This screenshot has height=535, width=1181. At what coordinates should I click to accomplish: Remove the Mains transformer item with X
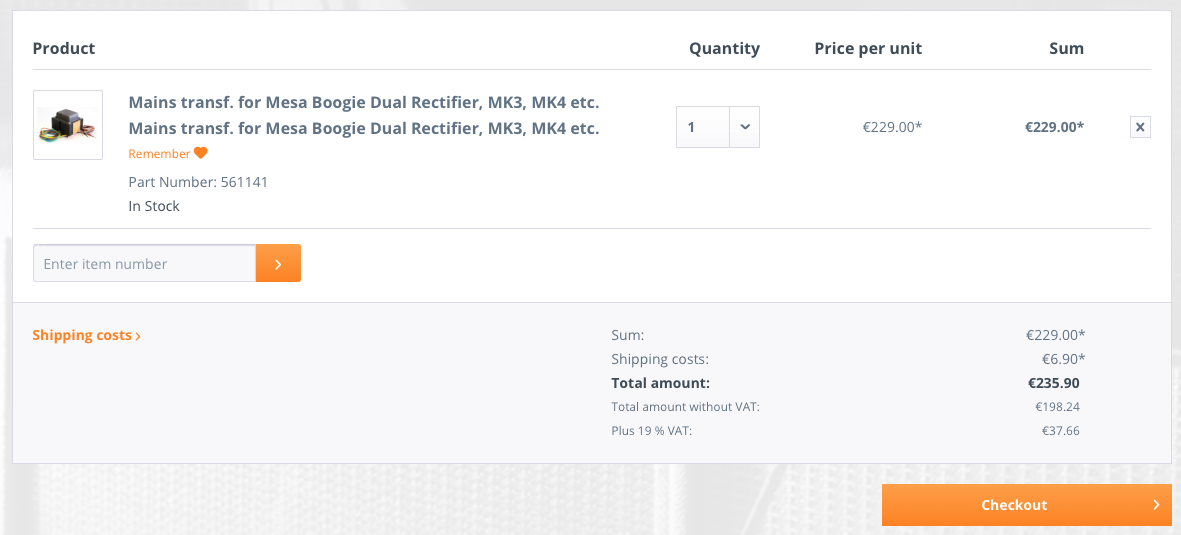click(x=1140, y=127)
